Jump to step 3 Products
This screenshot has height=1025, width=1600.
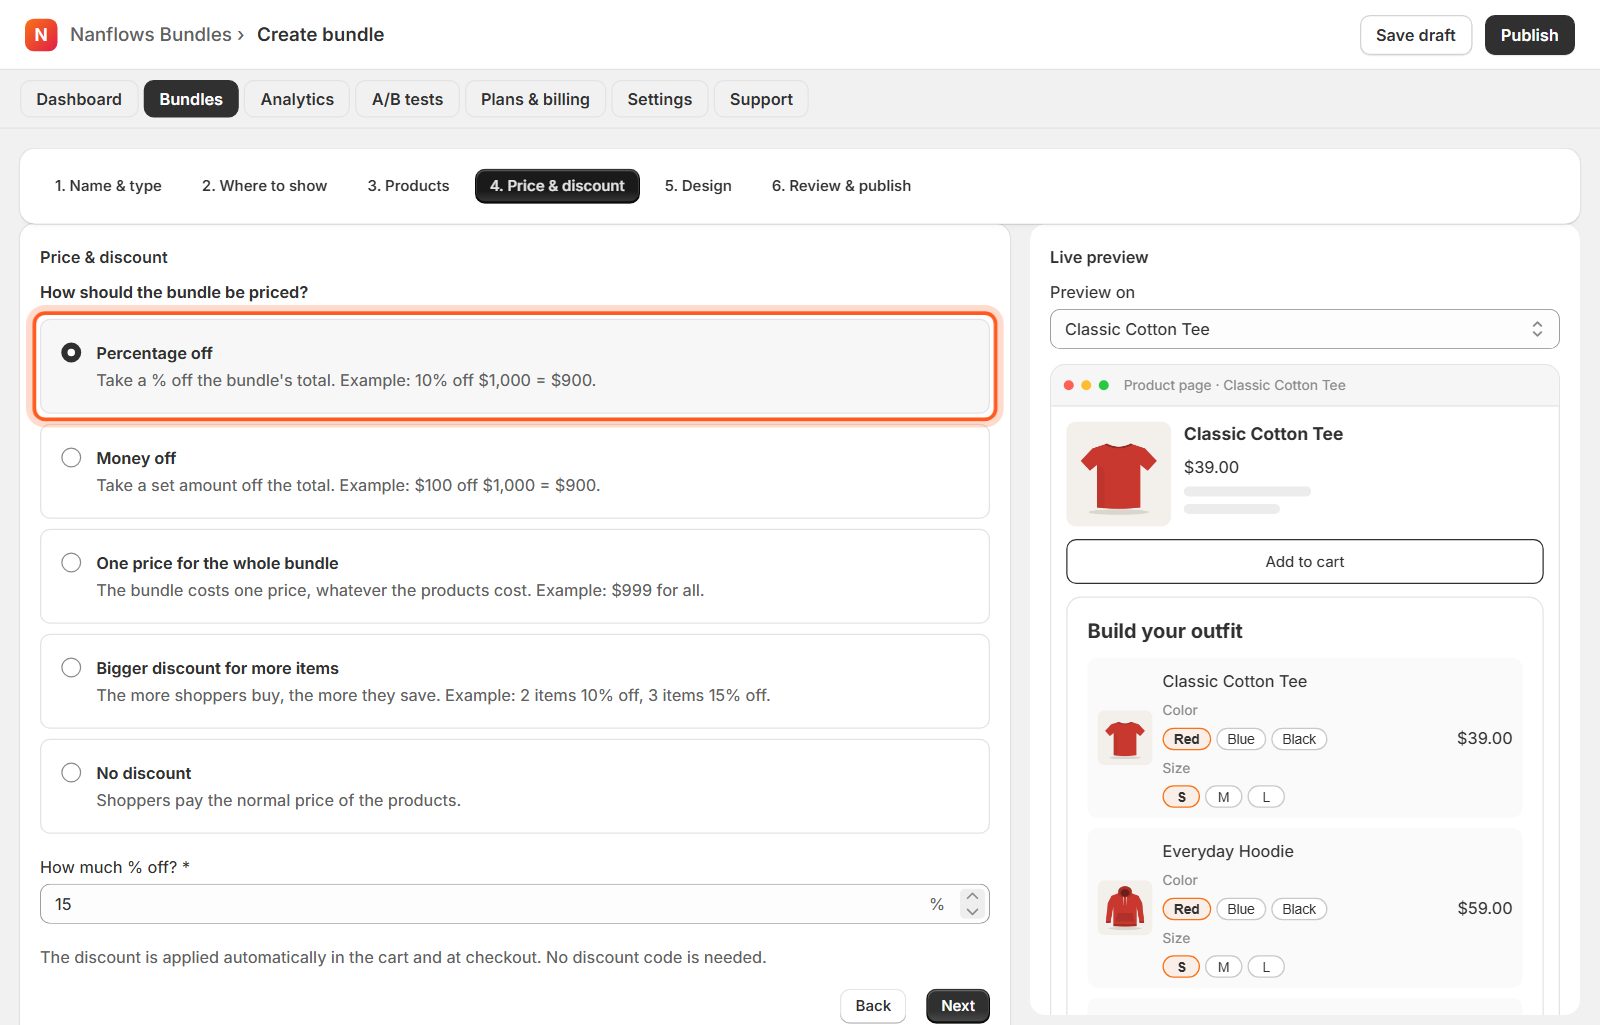[408, 186]
